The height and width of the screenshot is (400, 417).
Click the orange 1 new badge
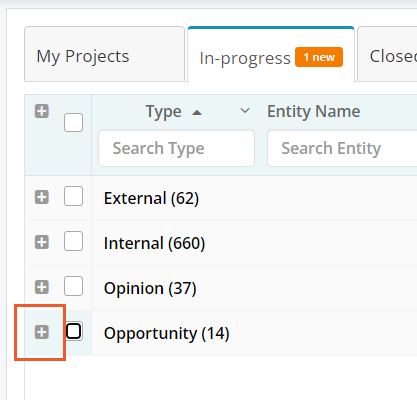[319, 57]
